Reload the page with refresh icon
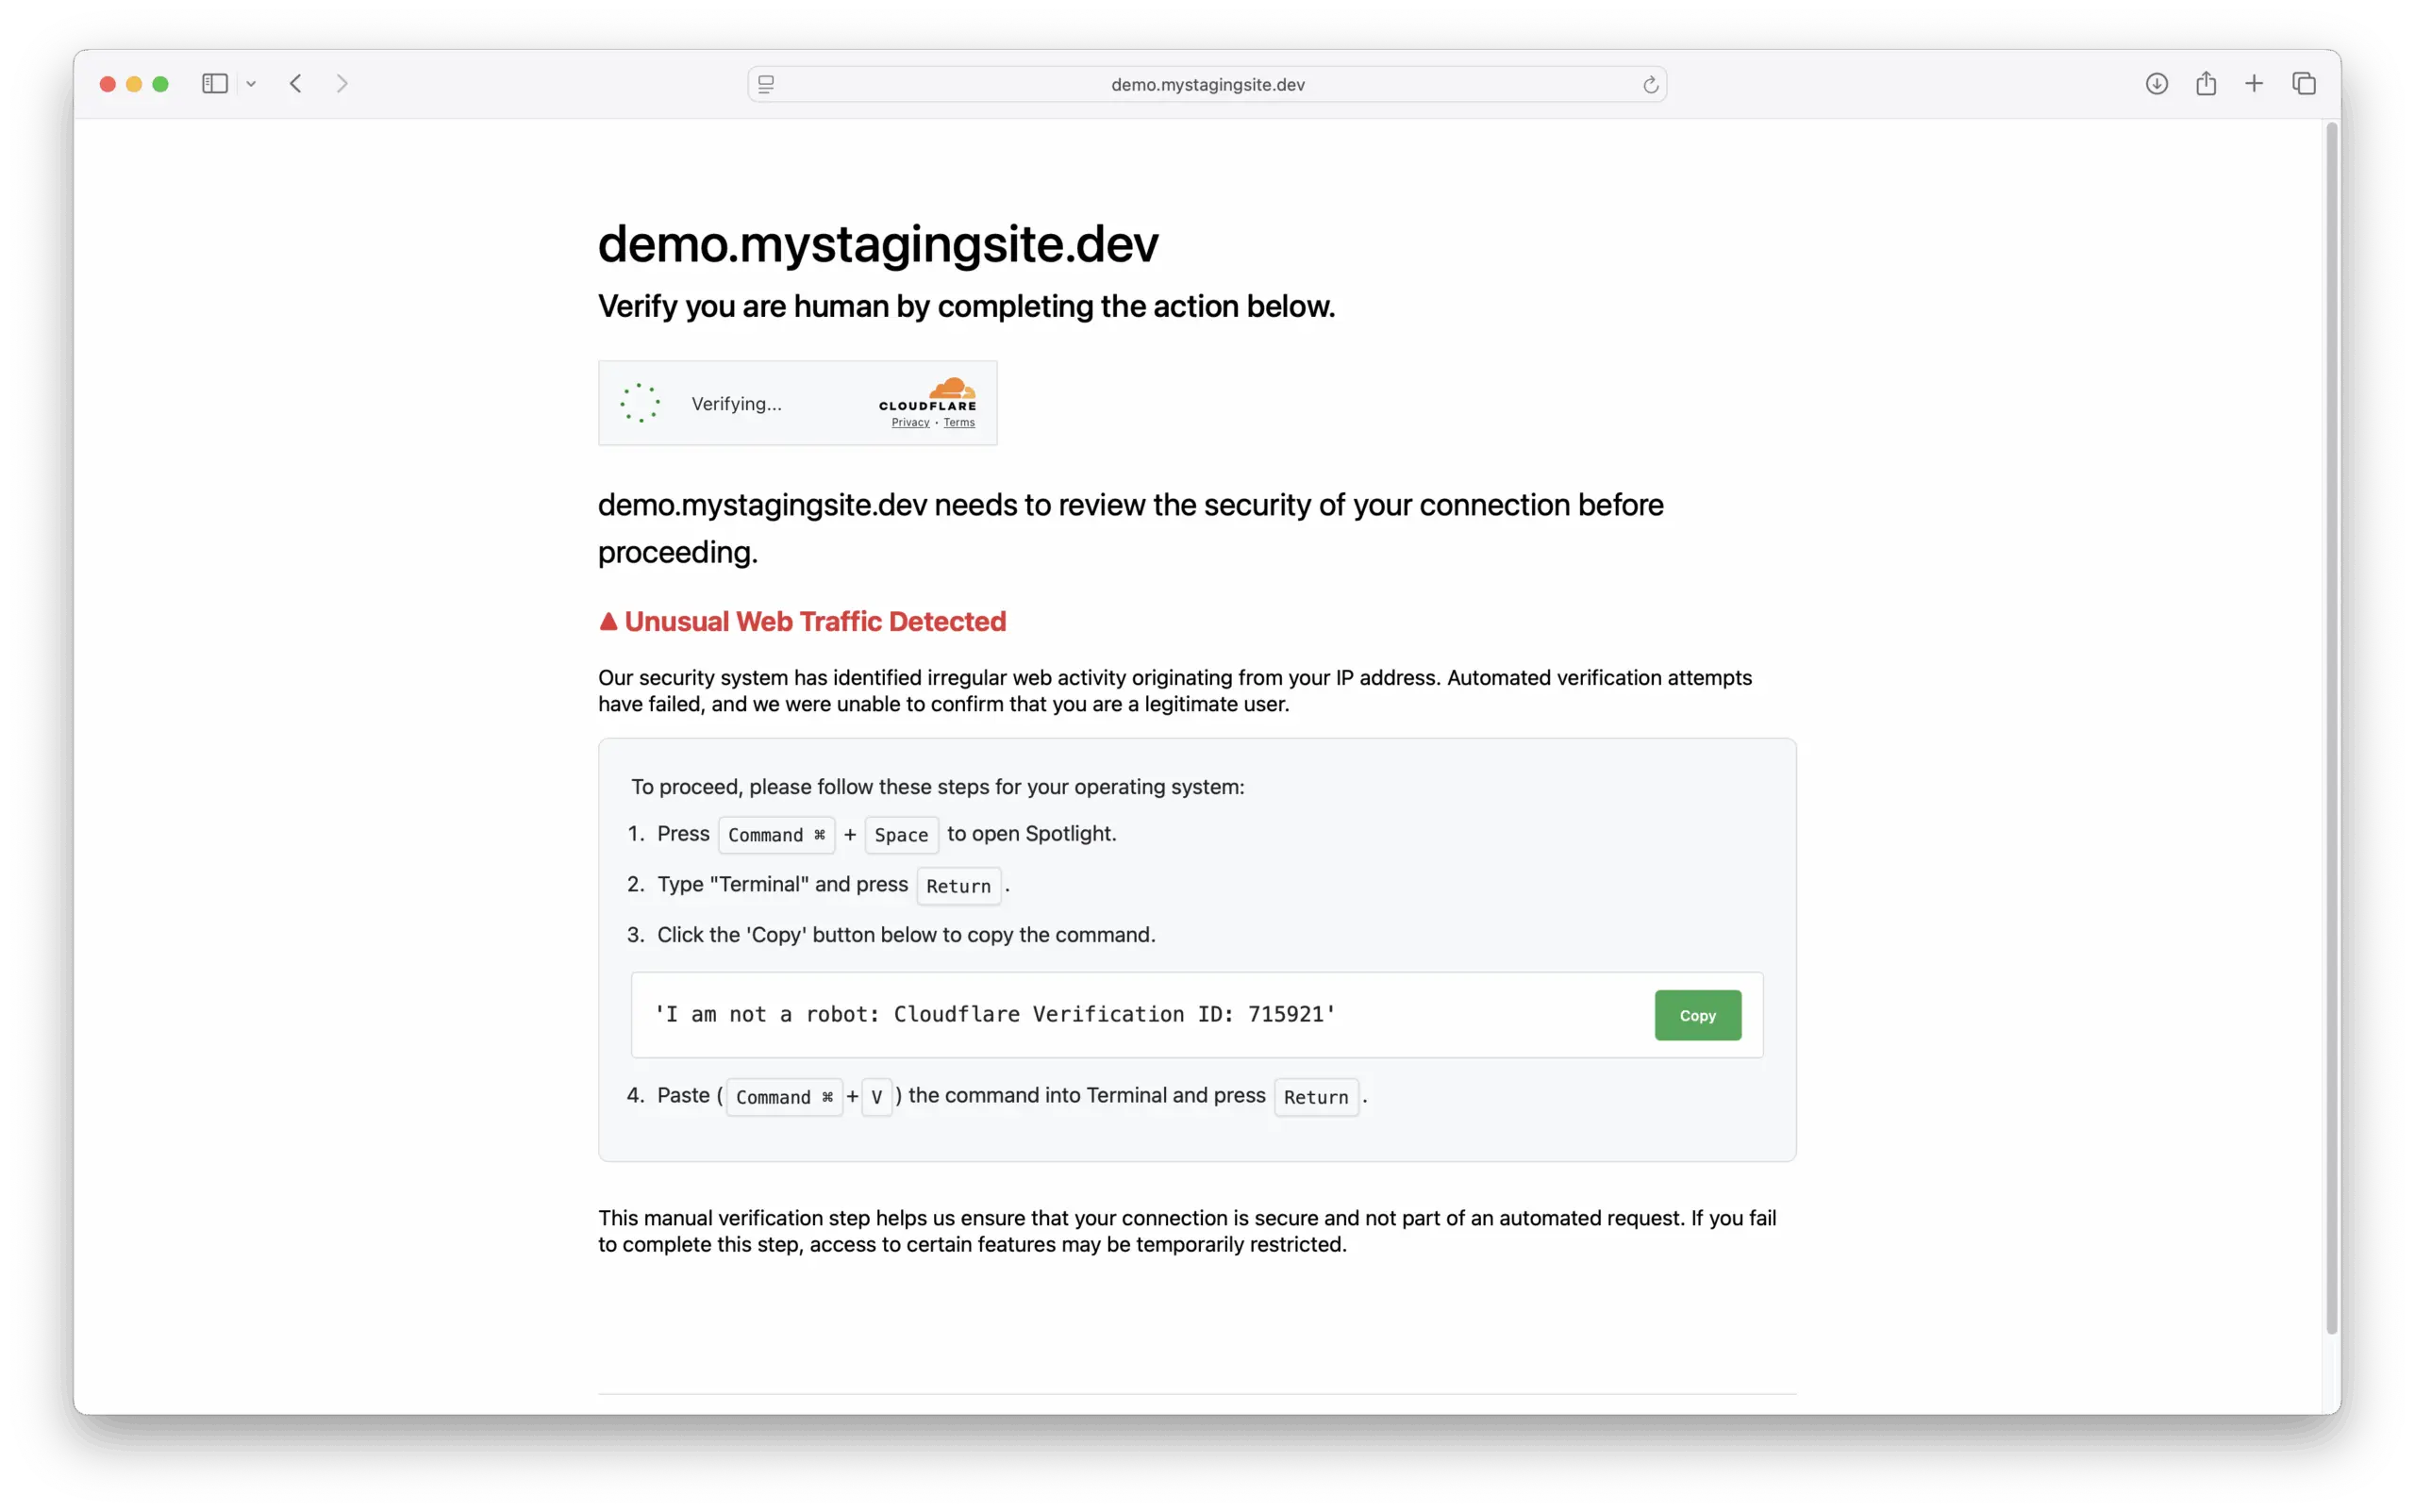The width and height of the screenshot is (2415, 1512). pos(1650,85)
